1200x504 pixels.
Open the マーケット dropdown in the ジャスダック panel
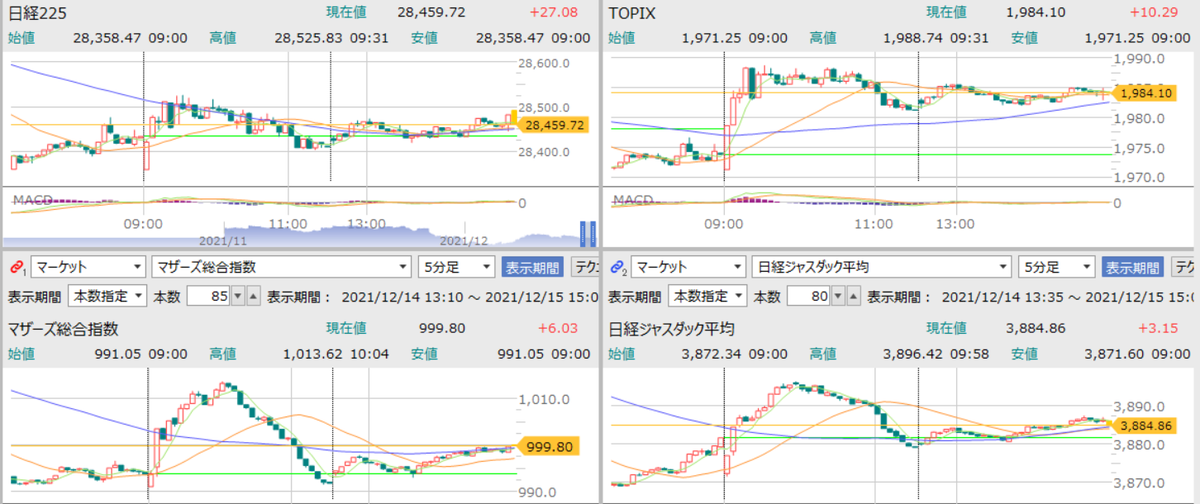(688, 267)
